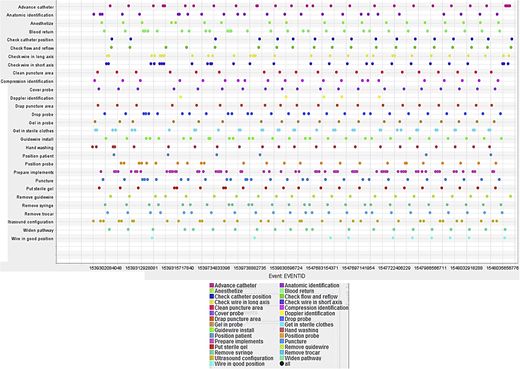The width and height of the screenshot is (520, 369).
Task: Select 'Get in sterile clothes' y-axis label
Action: tap(33, 131)
